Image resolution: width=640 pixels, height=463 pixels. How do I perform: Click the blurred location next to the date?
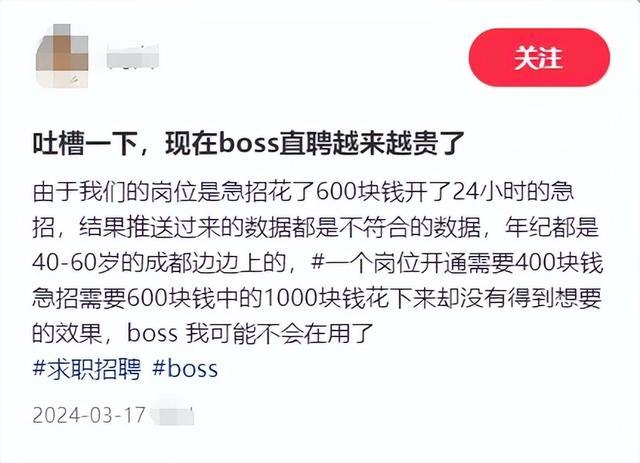pyautogui.click(x=171, y=414)
